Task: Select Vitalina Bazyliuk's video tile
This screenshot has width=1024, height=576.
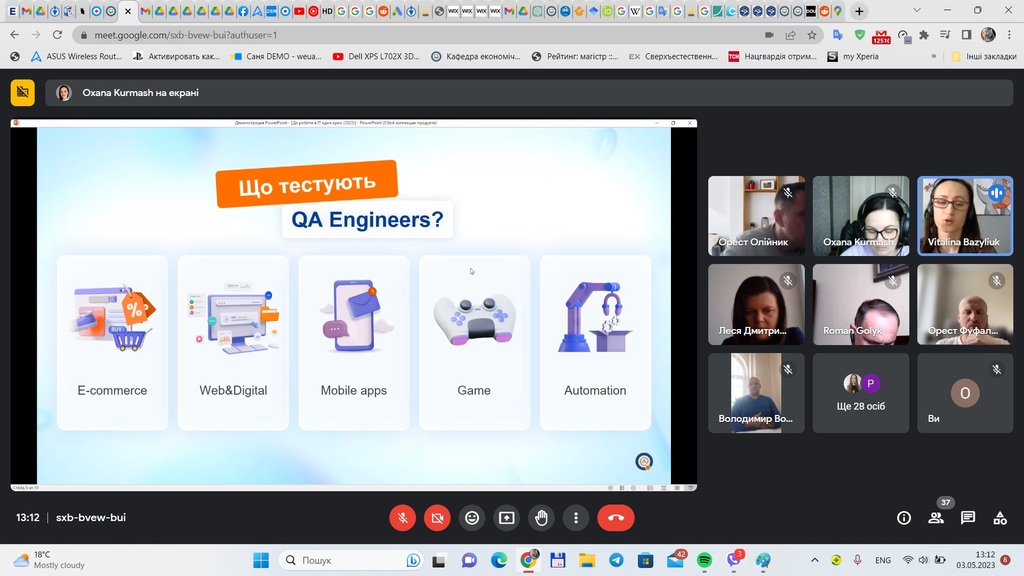Action: click(x=964, y=215)
